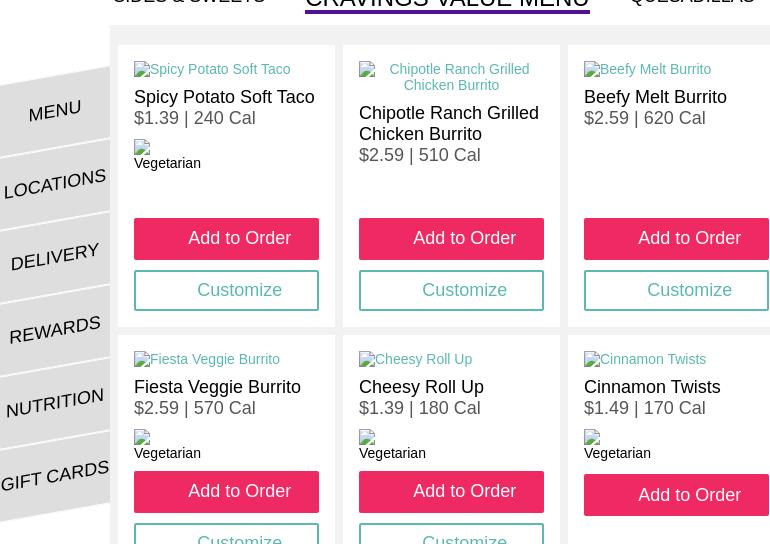Select the Cravings Value Menu tab

point(447,4)
